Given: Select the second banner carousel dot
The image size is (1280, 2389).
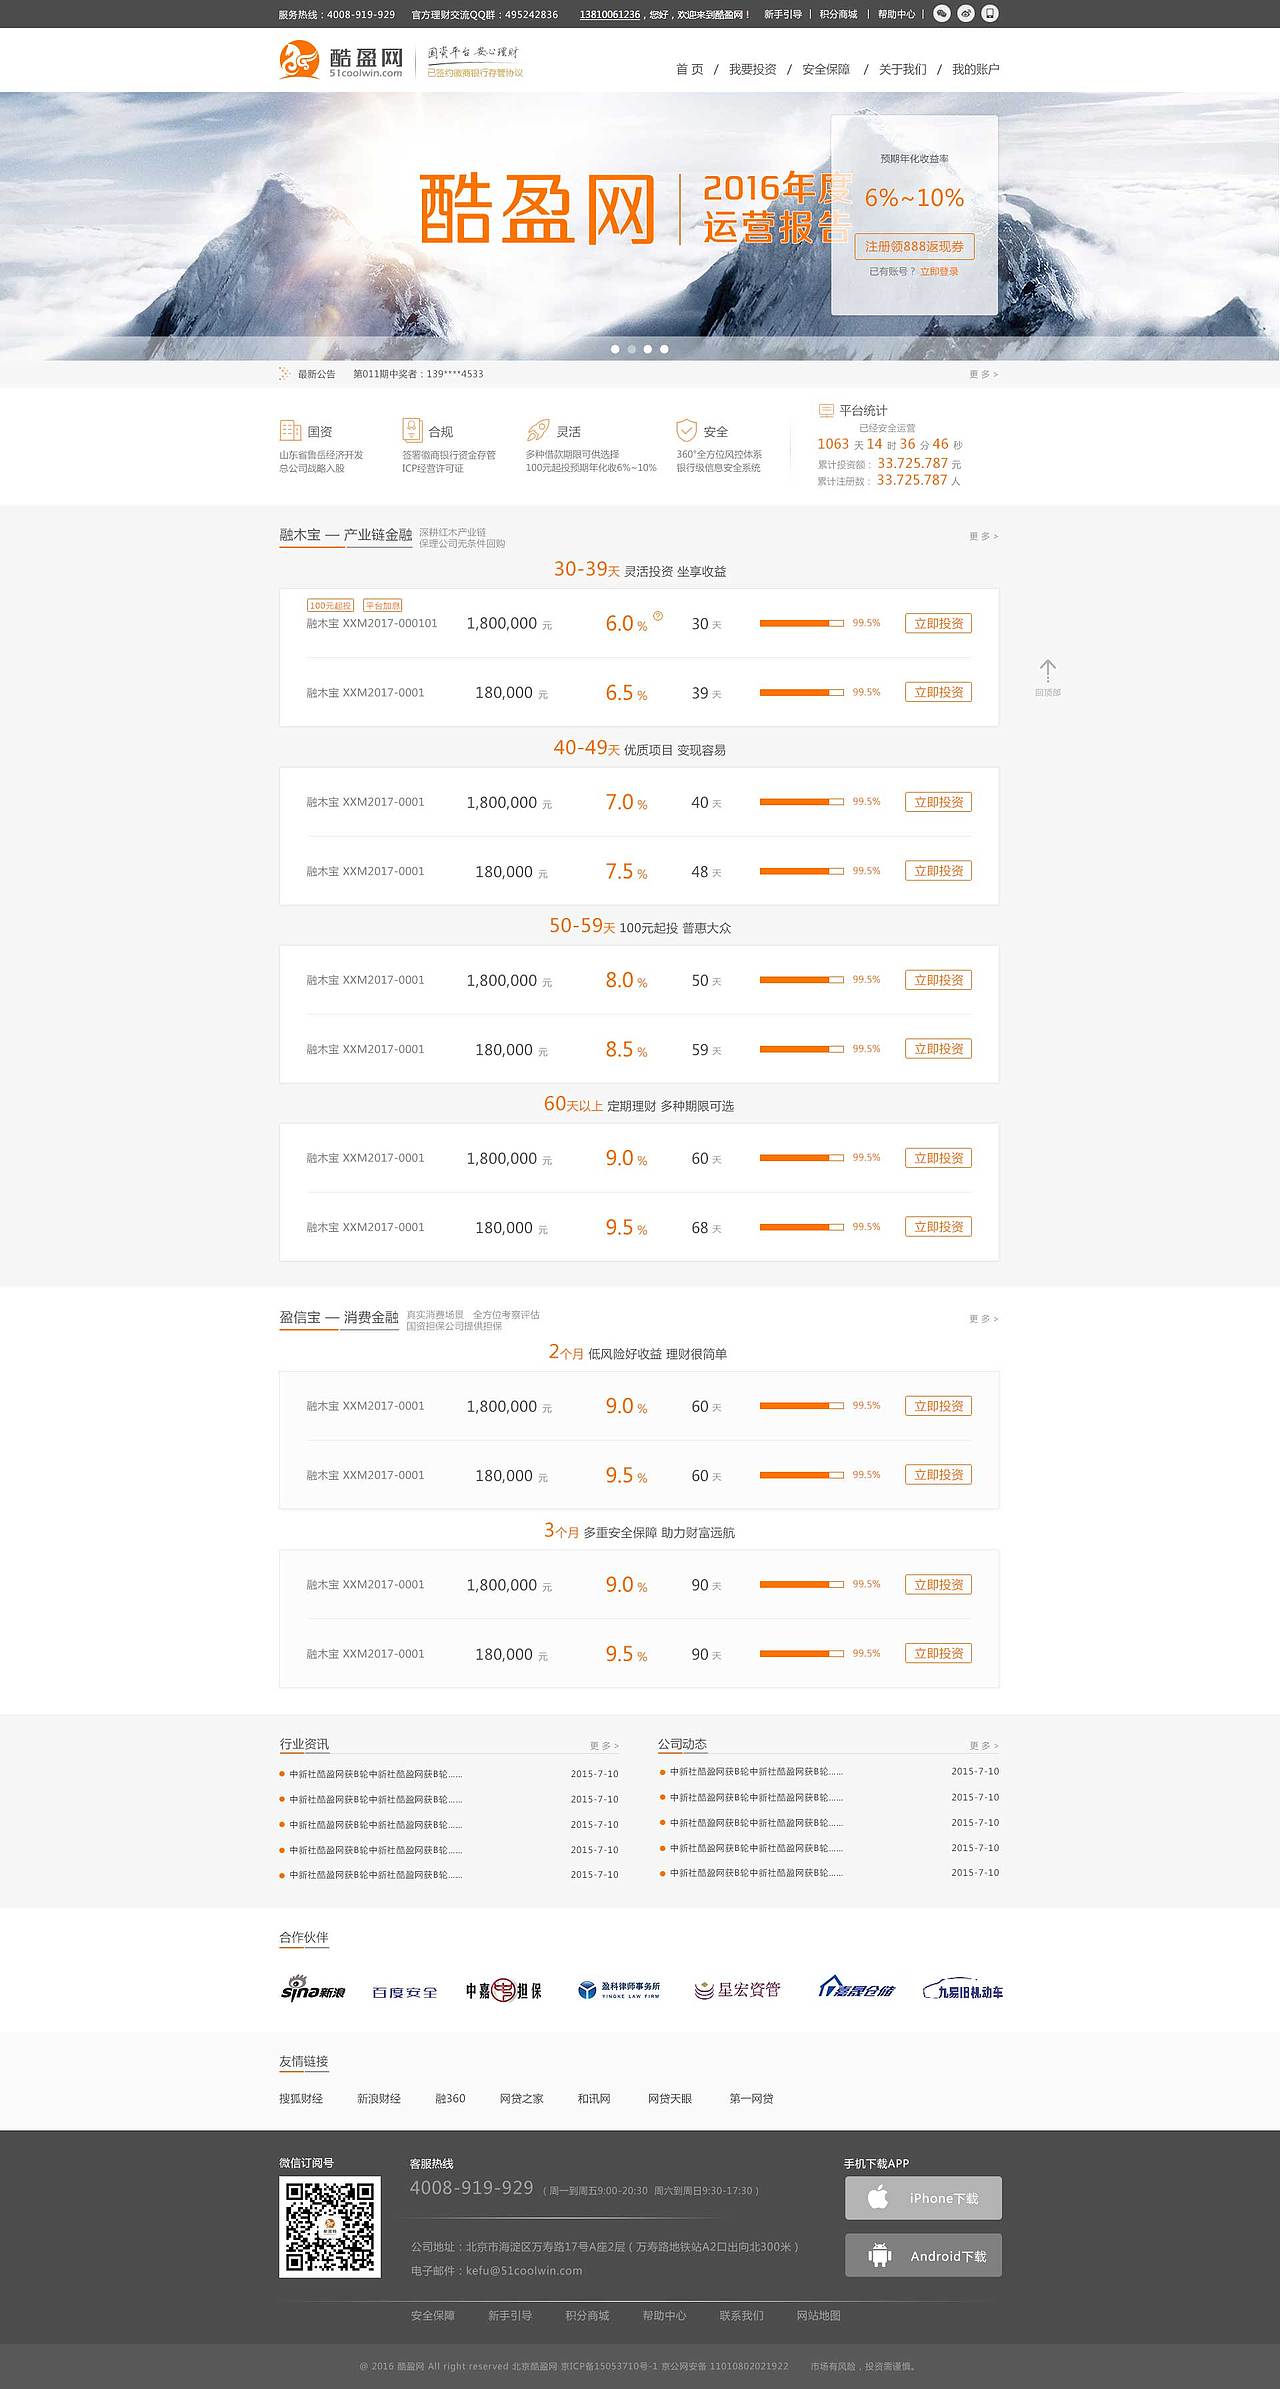Looking at the screenshot, I should tap(631, 349).
